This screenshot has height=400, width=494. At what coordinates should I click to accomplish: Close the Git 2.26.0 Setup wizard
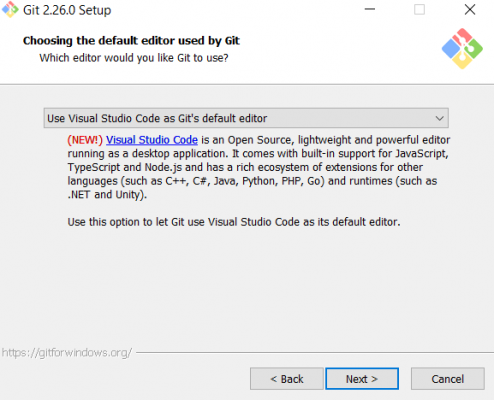pos(470,9)
